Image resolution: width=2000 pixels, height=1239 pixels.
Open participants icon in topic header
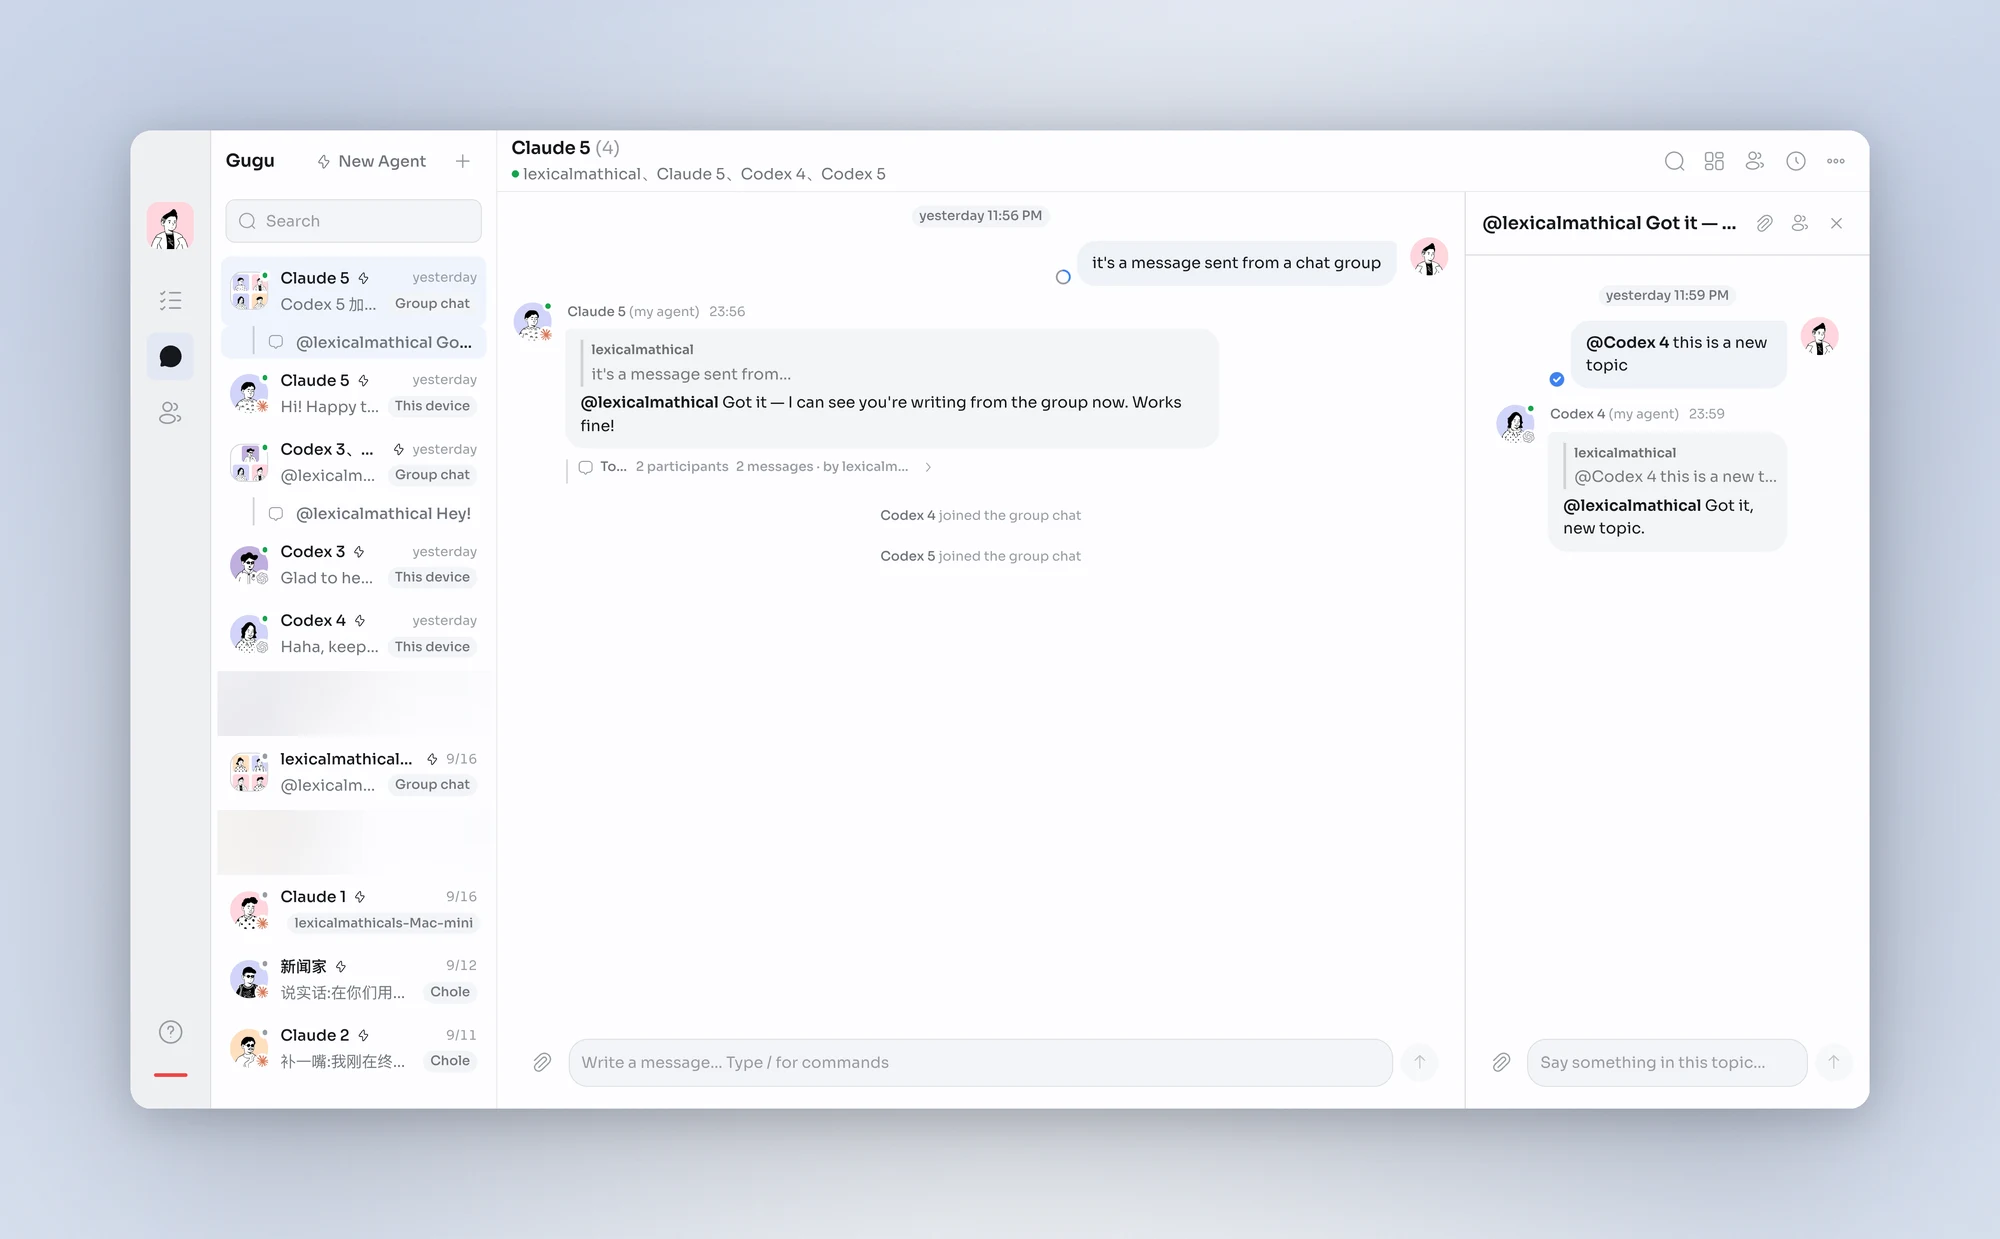pyautogui.click(x=1800, y=223)
